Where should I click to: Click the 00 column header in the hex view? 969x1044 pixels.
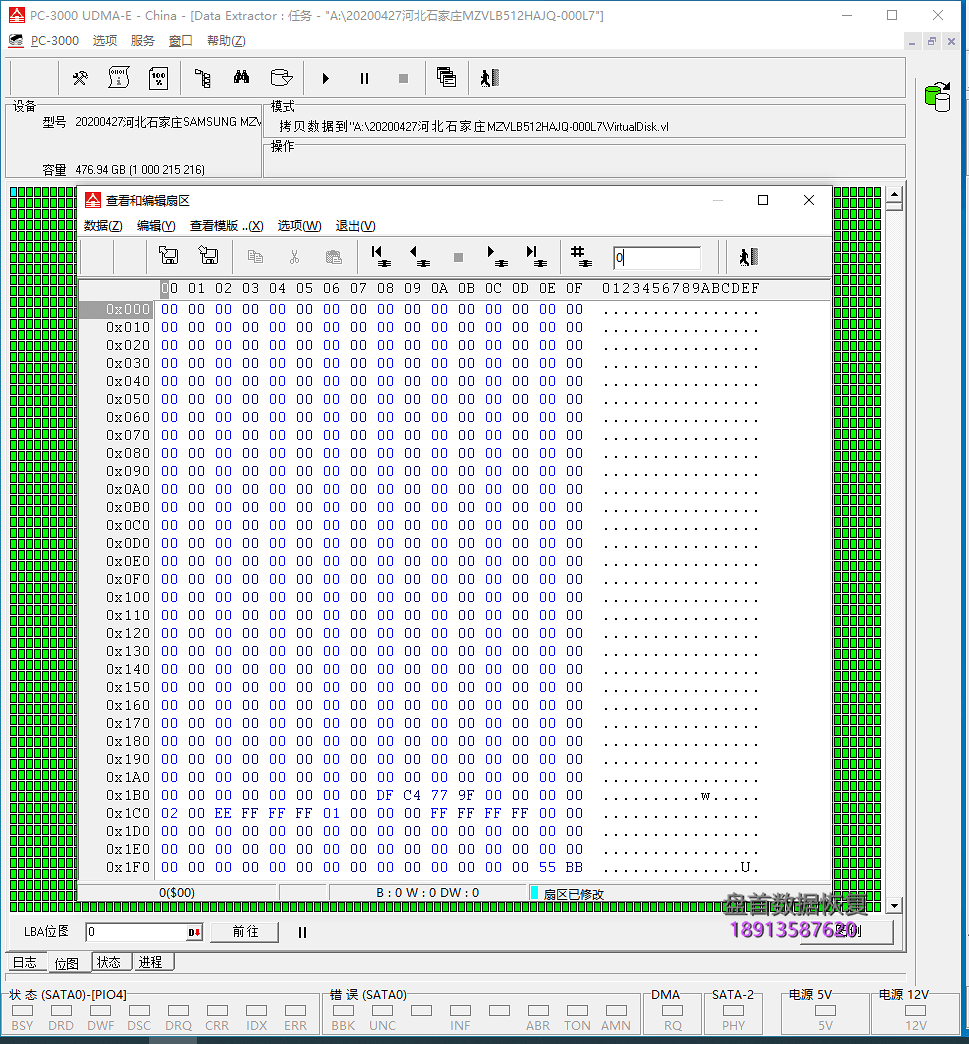pos(169,288)
